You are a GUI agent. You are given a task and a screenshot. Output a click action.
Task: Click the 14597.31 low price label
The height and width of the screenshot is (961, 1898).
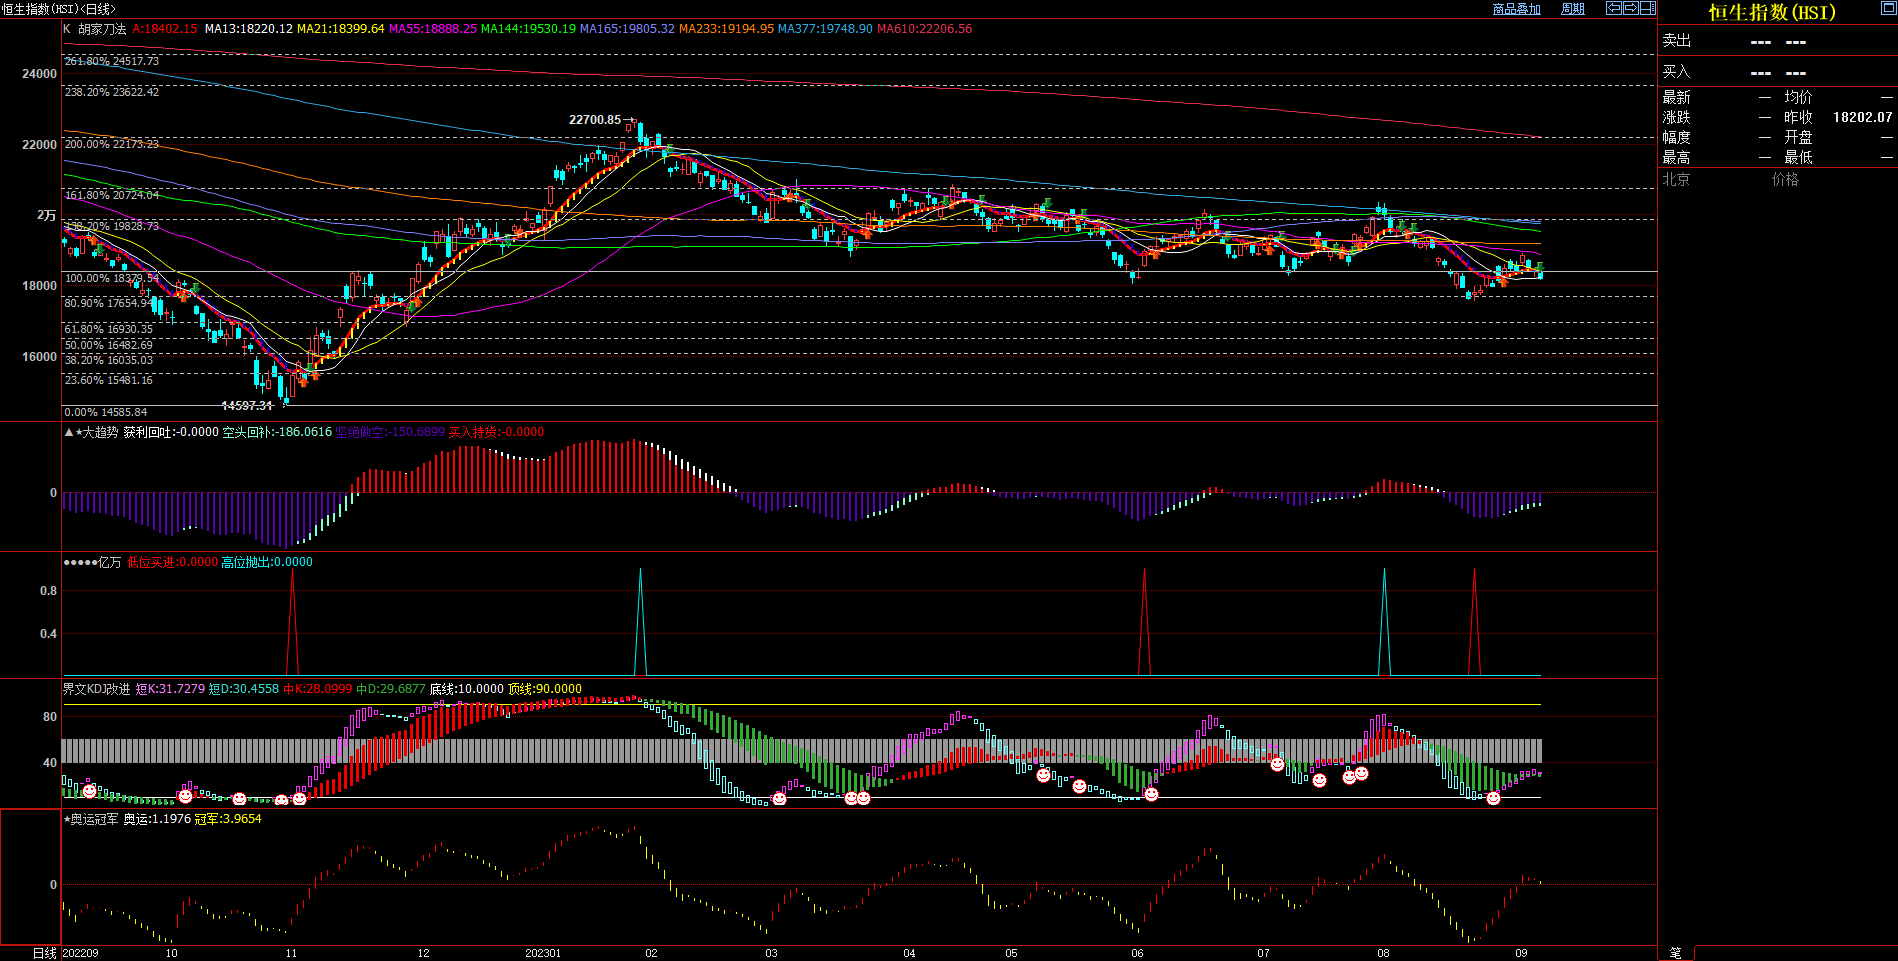coord(246,406)
